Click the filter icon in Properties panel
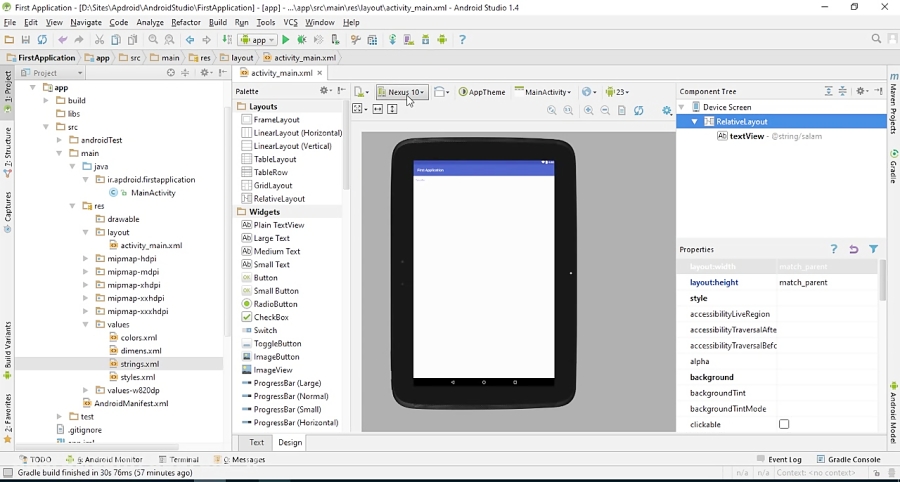 tap(873, 249)
